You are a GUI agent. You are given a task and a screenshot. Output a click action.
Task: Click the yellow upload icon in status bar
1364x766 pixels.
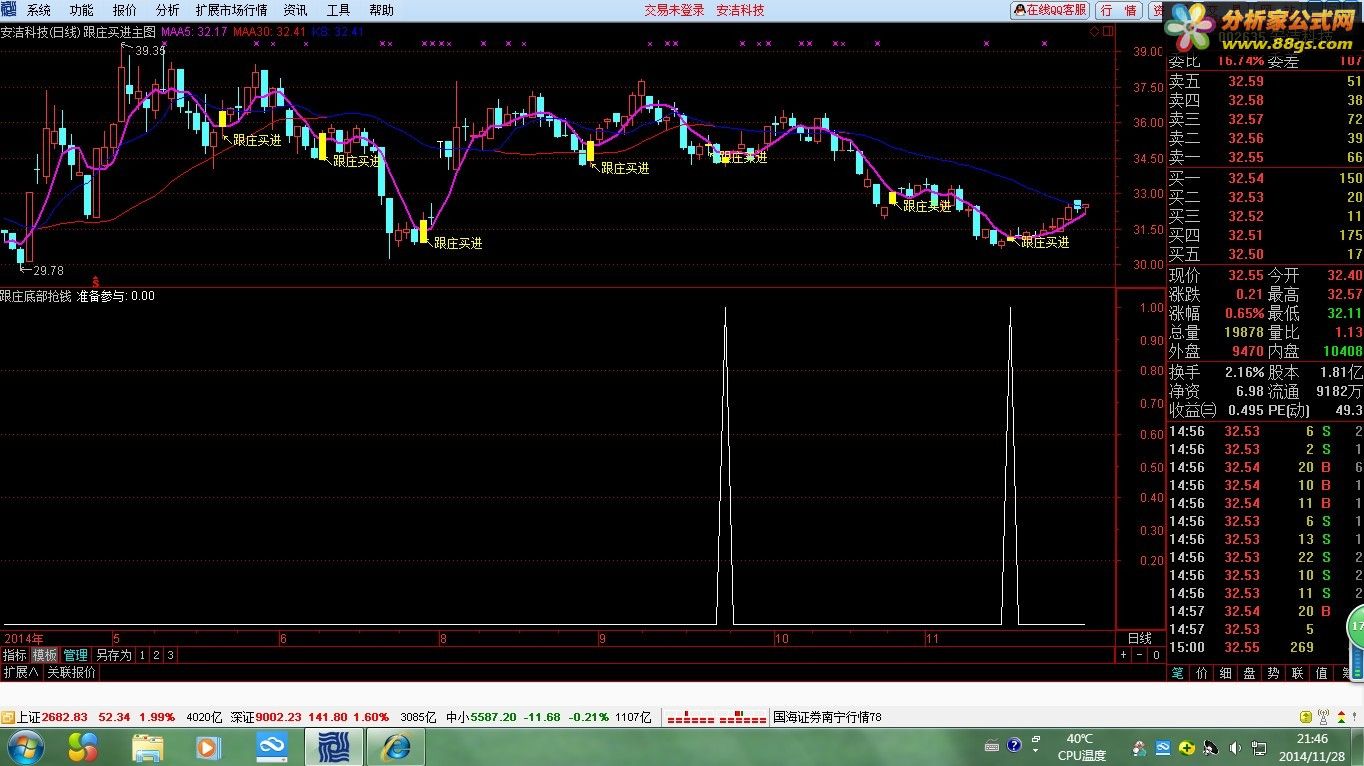(x=1306, y=717)
